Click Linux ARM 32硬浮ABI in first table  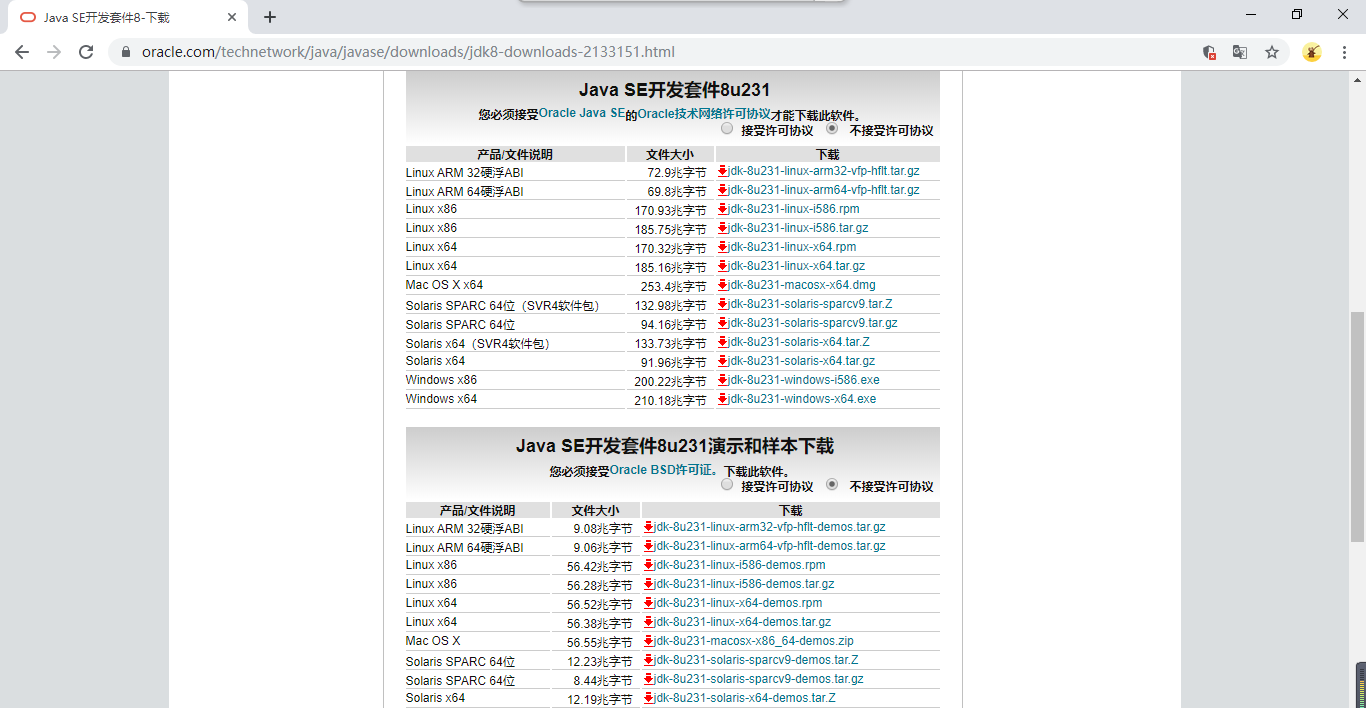point(465,173)
